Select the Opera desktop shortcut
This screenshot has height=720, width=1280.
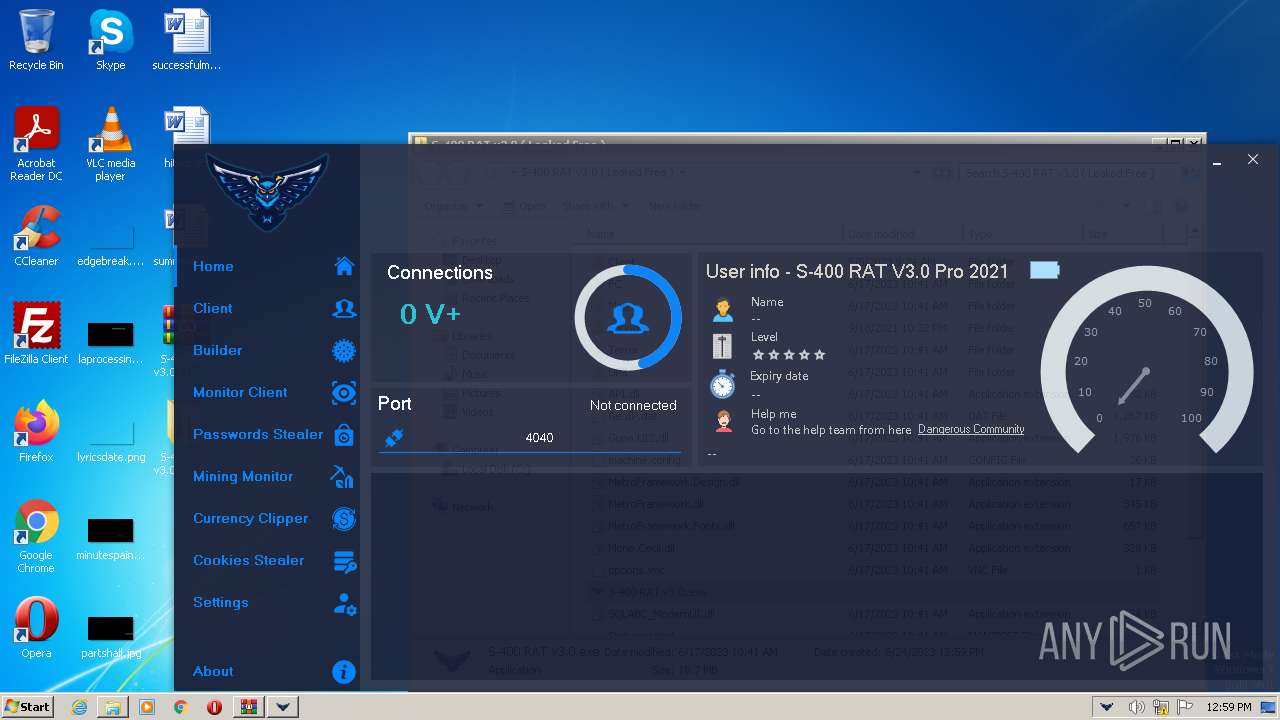[x=36, y=628]
